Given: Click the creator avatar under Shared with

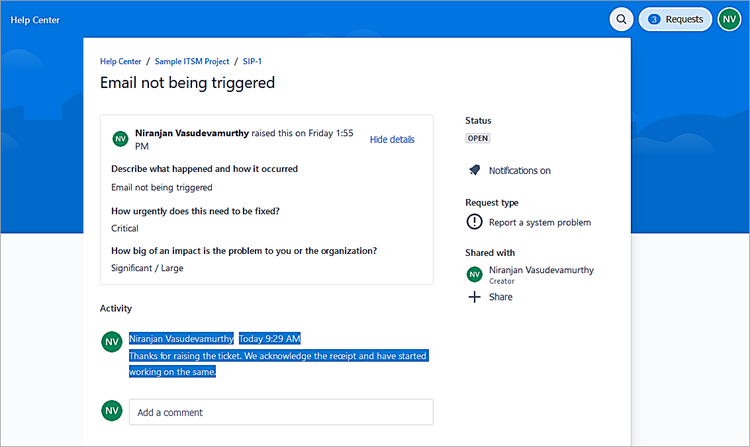Looking at the screenshot, I should click(474, 275).
